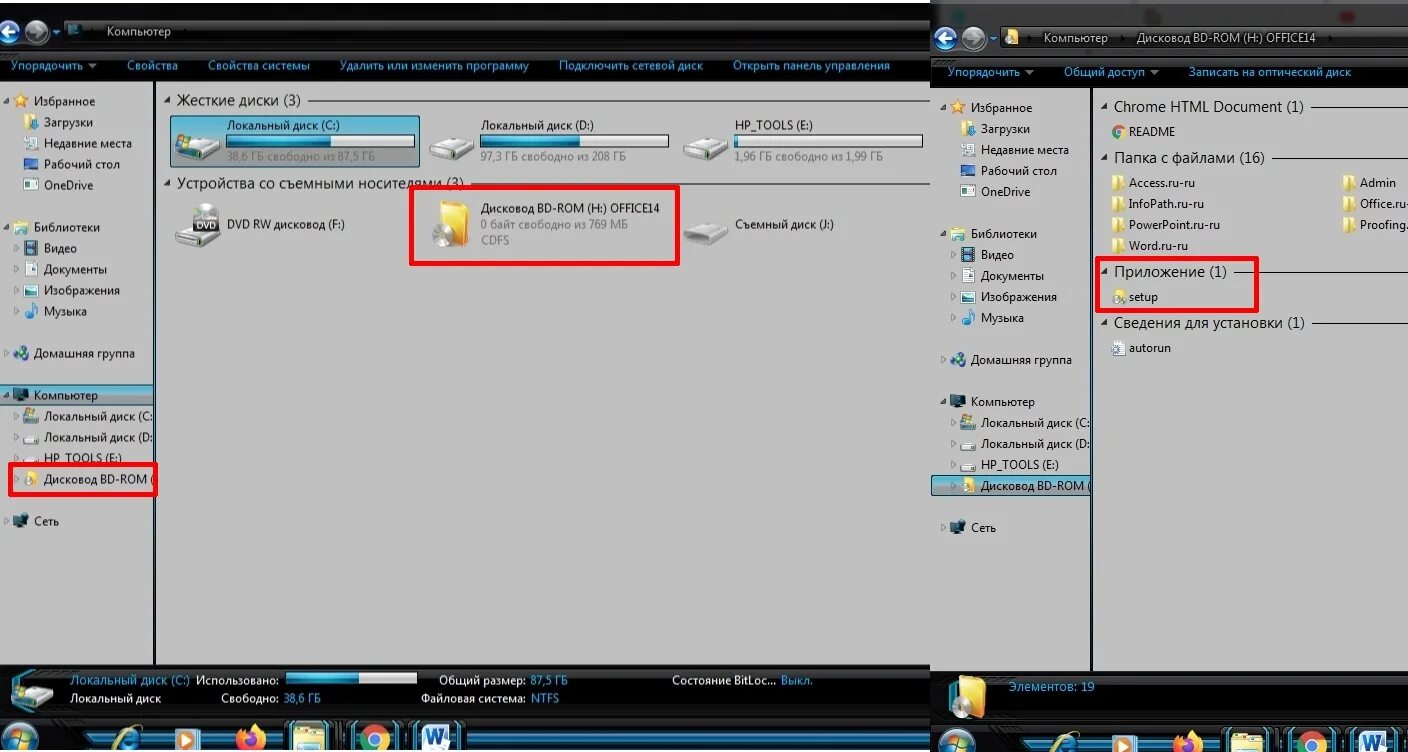Open the README Chrome HTML document
Screen dimensions: 1408x752
point(1143,132)
